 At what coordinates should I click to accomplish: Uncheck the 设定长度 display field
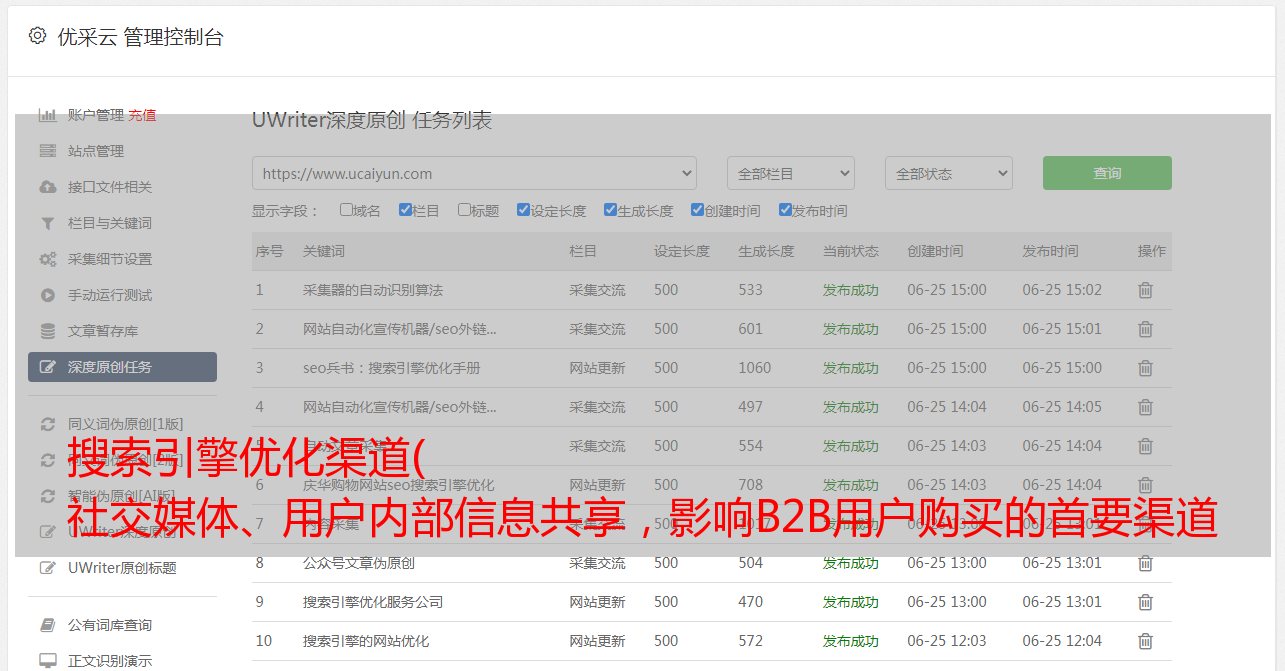click(x=523, y=210)
